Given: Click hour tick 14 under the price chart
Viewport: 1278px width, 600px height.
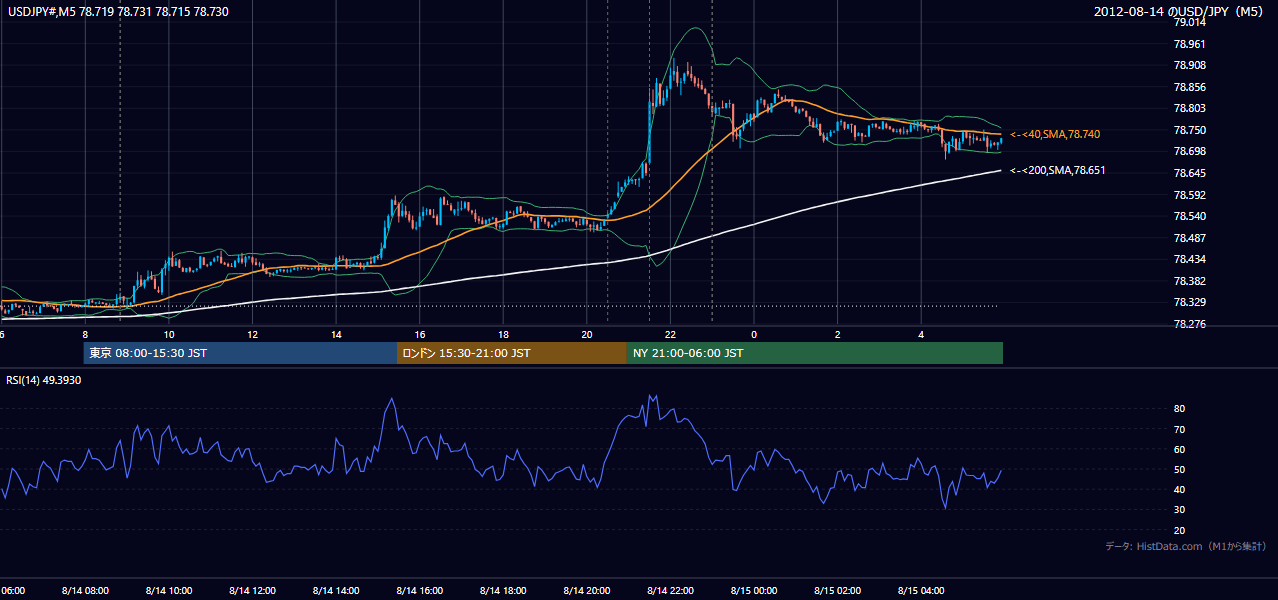Looking at the screenshot, I should click(336, 334).
